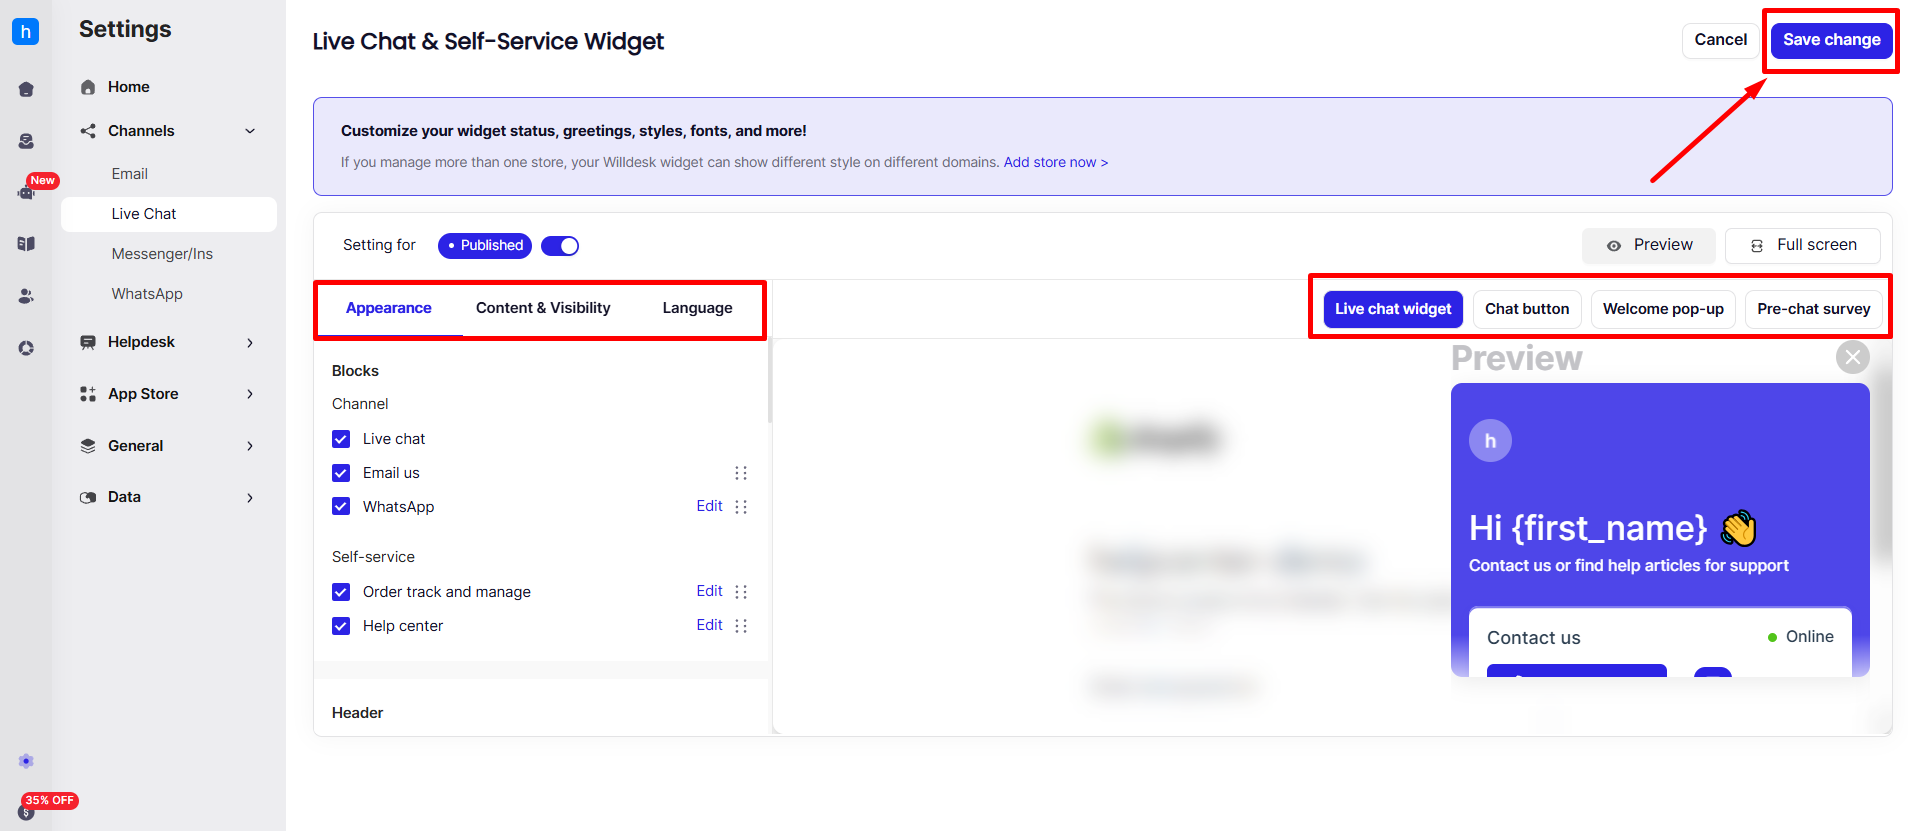Viewport: 1908px width, 831px height.
Task: Click the New-badged bot icon in left rail
Action: point(27,192)
